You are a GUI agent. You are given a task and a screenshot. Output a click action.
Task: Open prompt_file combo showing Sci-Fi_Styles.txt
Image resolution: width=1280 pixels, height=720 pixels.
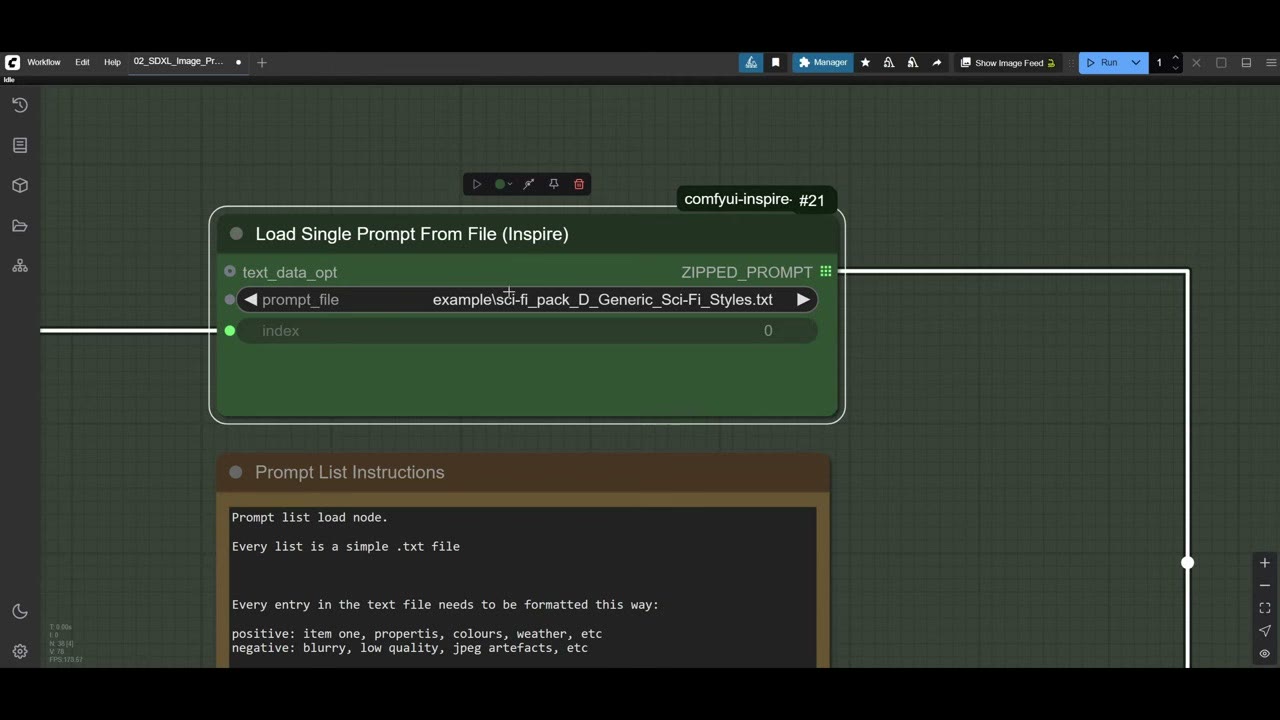[527, 299]
